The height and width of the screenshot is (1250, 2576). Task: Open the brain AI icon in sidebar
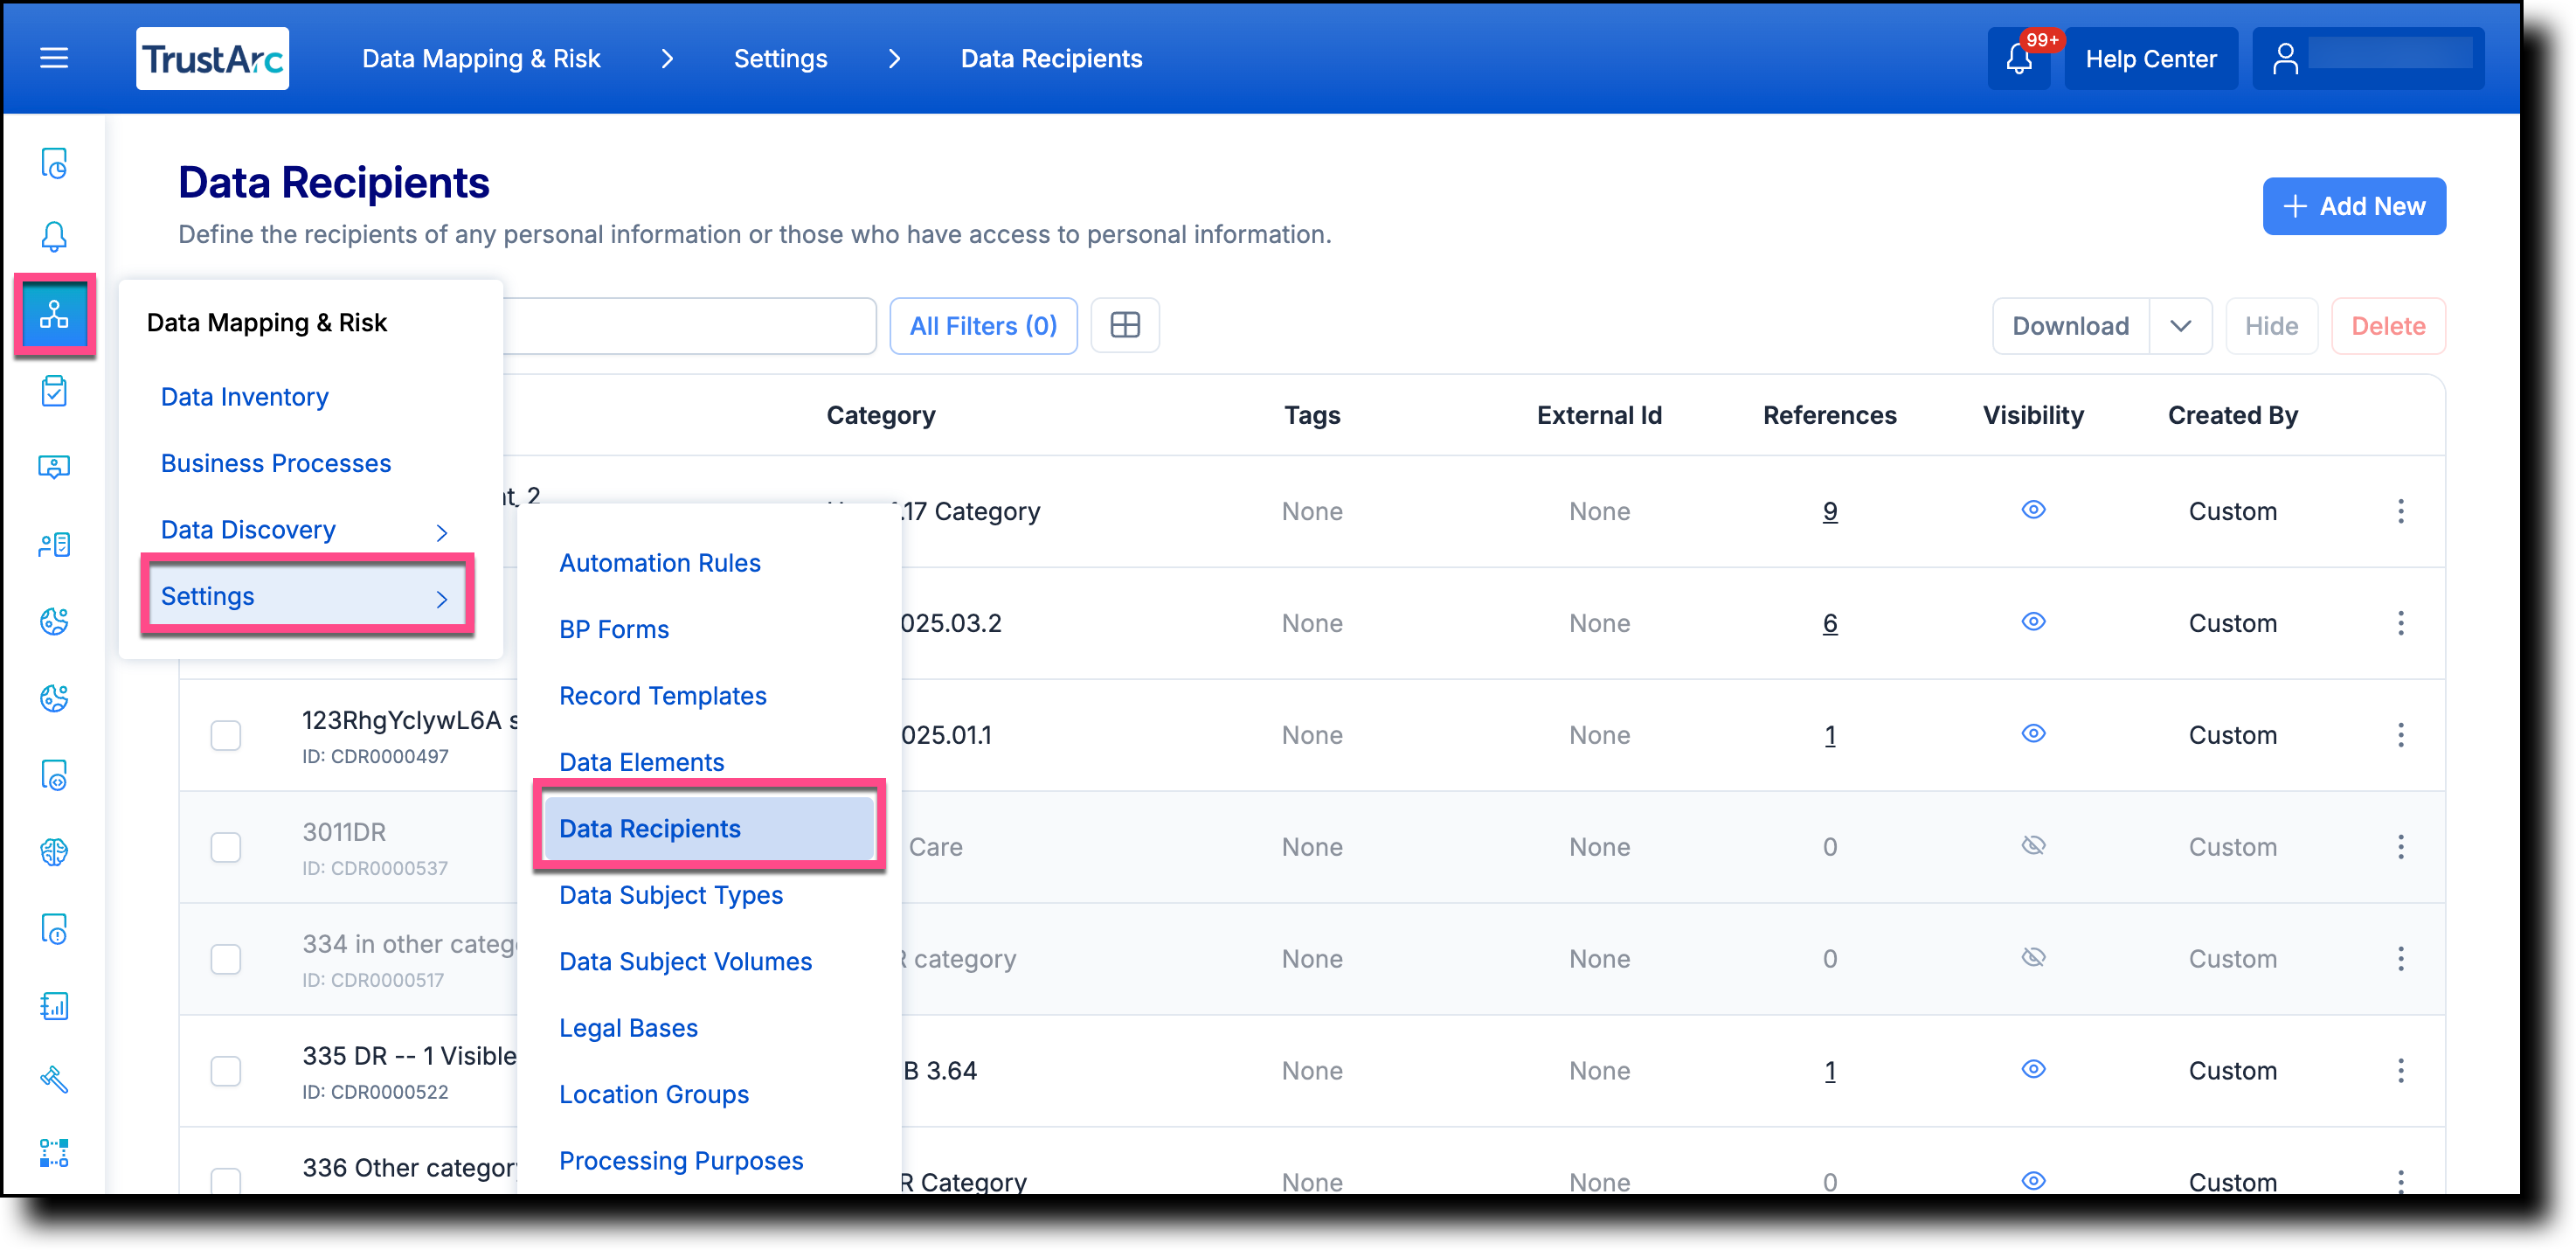click(x=55, y=853)
